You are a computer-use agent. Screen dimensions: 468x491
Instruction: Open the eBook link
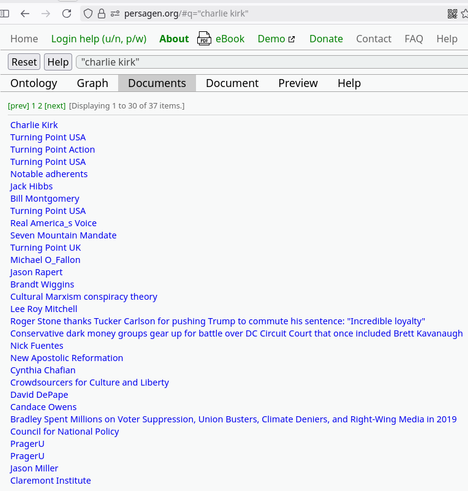click(x=230, y=39)
